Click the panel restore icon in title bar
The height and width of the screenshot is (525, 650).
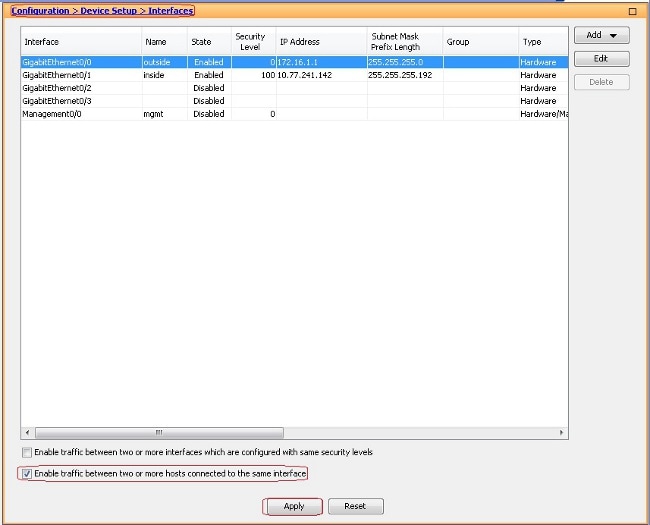point(632,10)
